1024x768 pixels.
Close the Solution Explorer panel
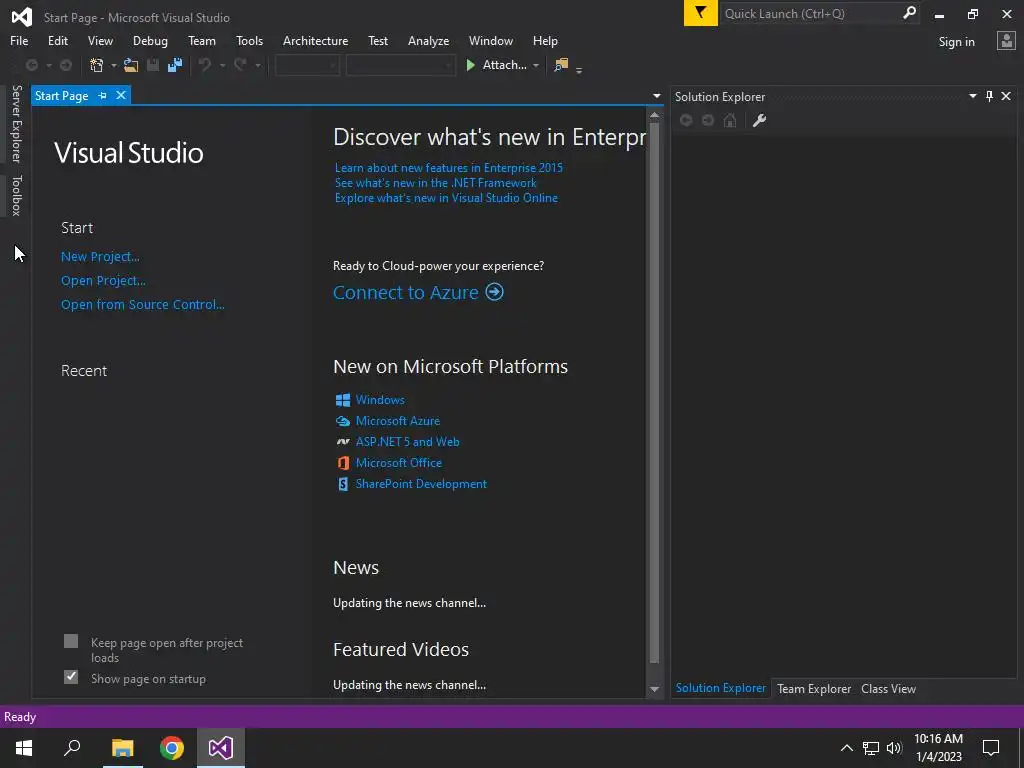[1006, 96]
